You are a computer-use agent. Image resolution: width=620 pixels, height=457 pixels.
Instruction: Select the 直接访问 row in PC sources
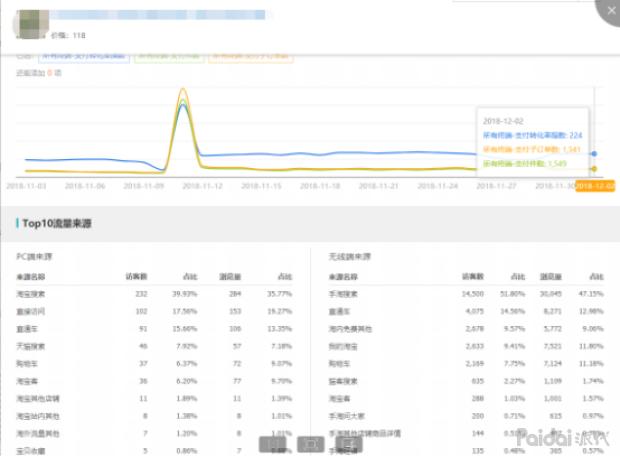(154, 311)
